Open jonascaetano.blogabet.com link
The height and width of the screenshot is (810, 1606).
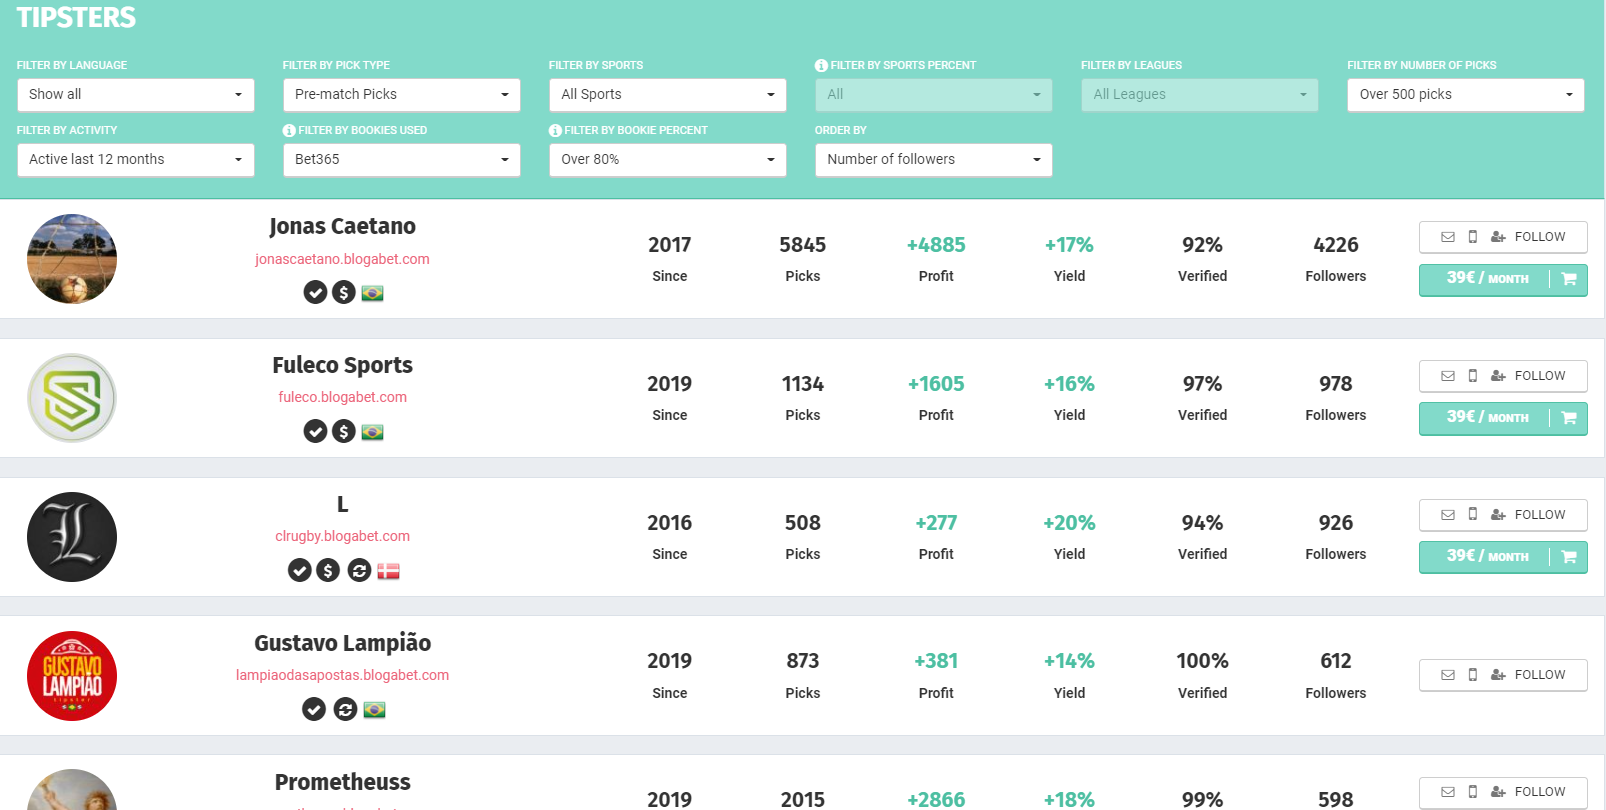click(342, 259)
